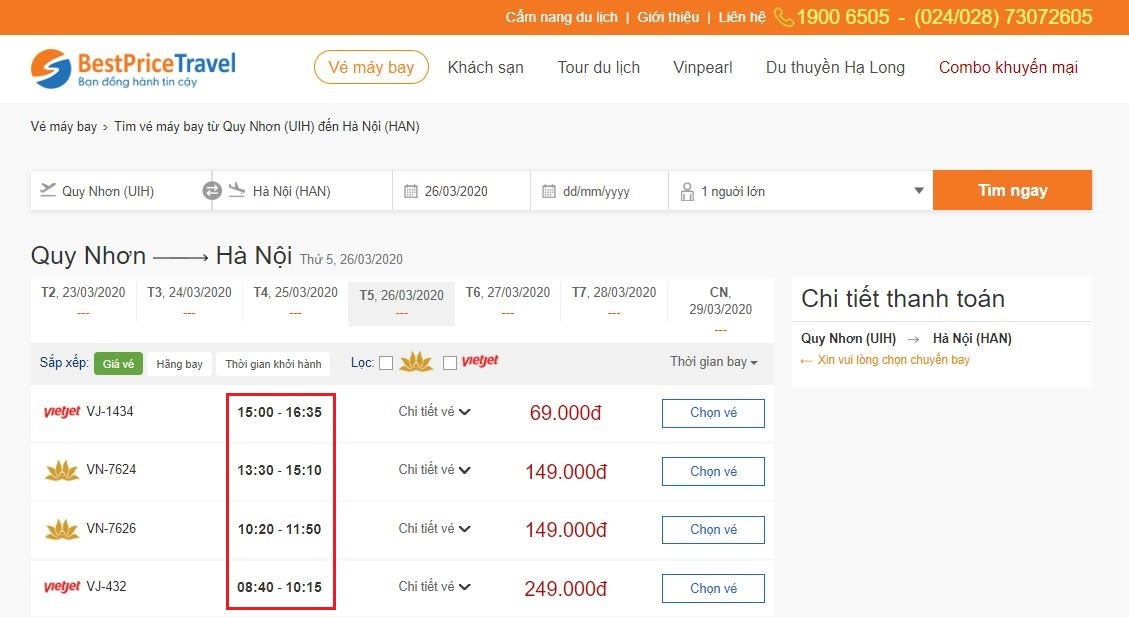Click the BestPriceTravel logo

click(133, 68)
